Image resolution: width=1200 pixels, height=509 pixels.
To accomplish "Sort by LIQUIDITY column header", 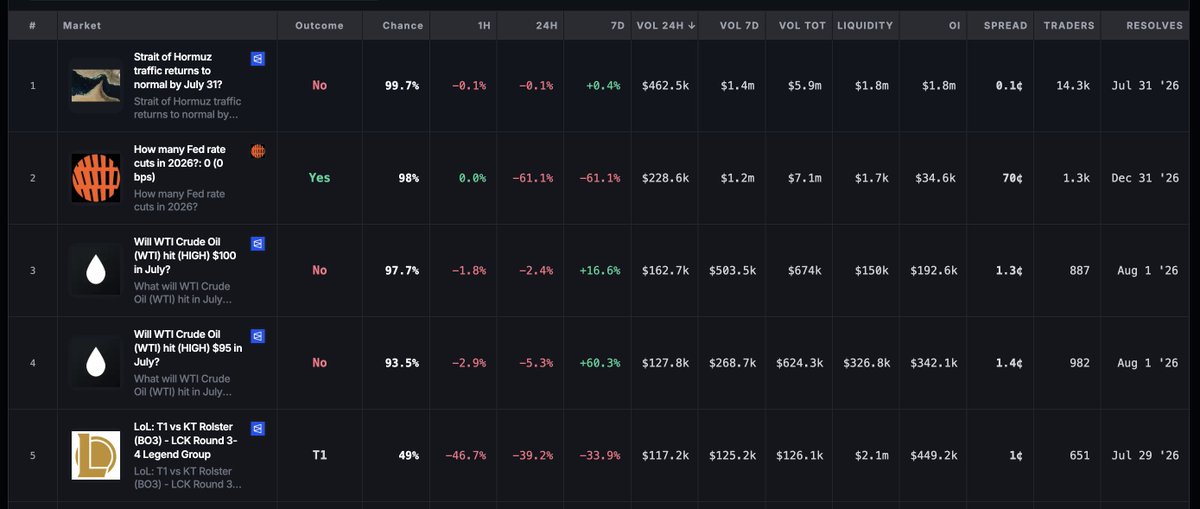I will point(865,25).
